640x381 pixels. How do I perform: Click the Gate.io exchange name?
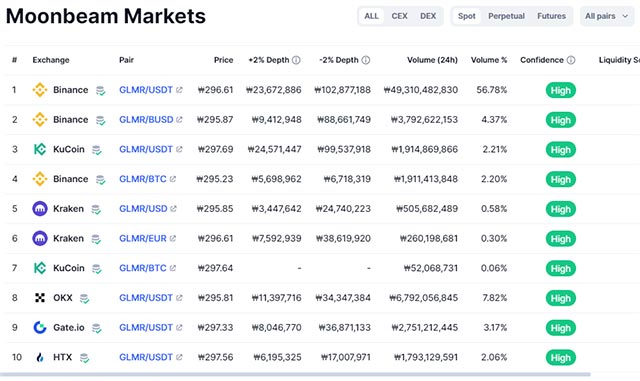[x=69, y=328]
